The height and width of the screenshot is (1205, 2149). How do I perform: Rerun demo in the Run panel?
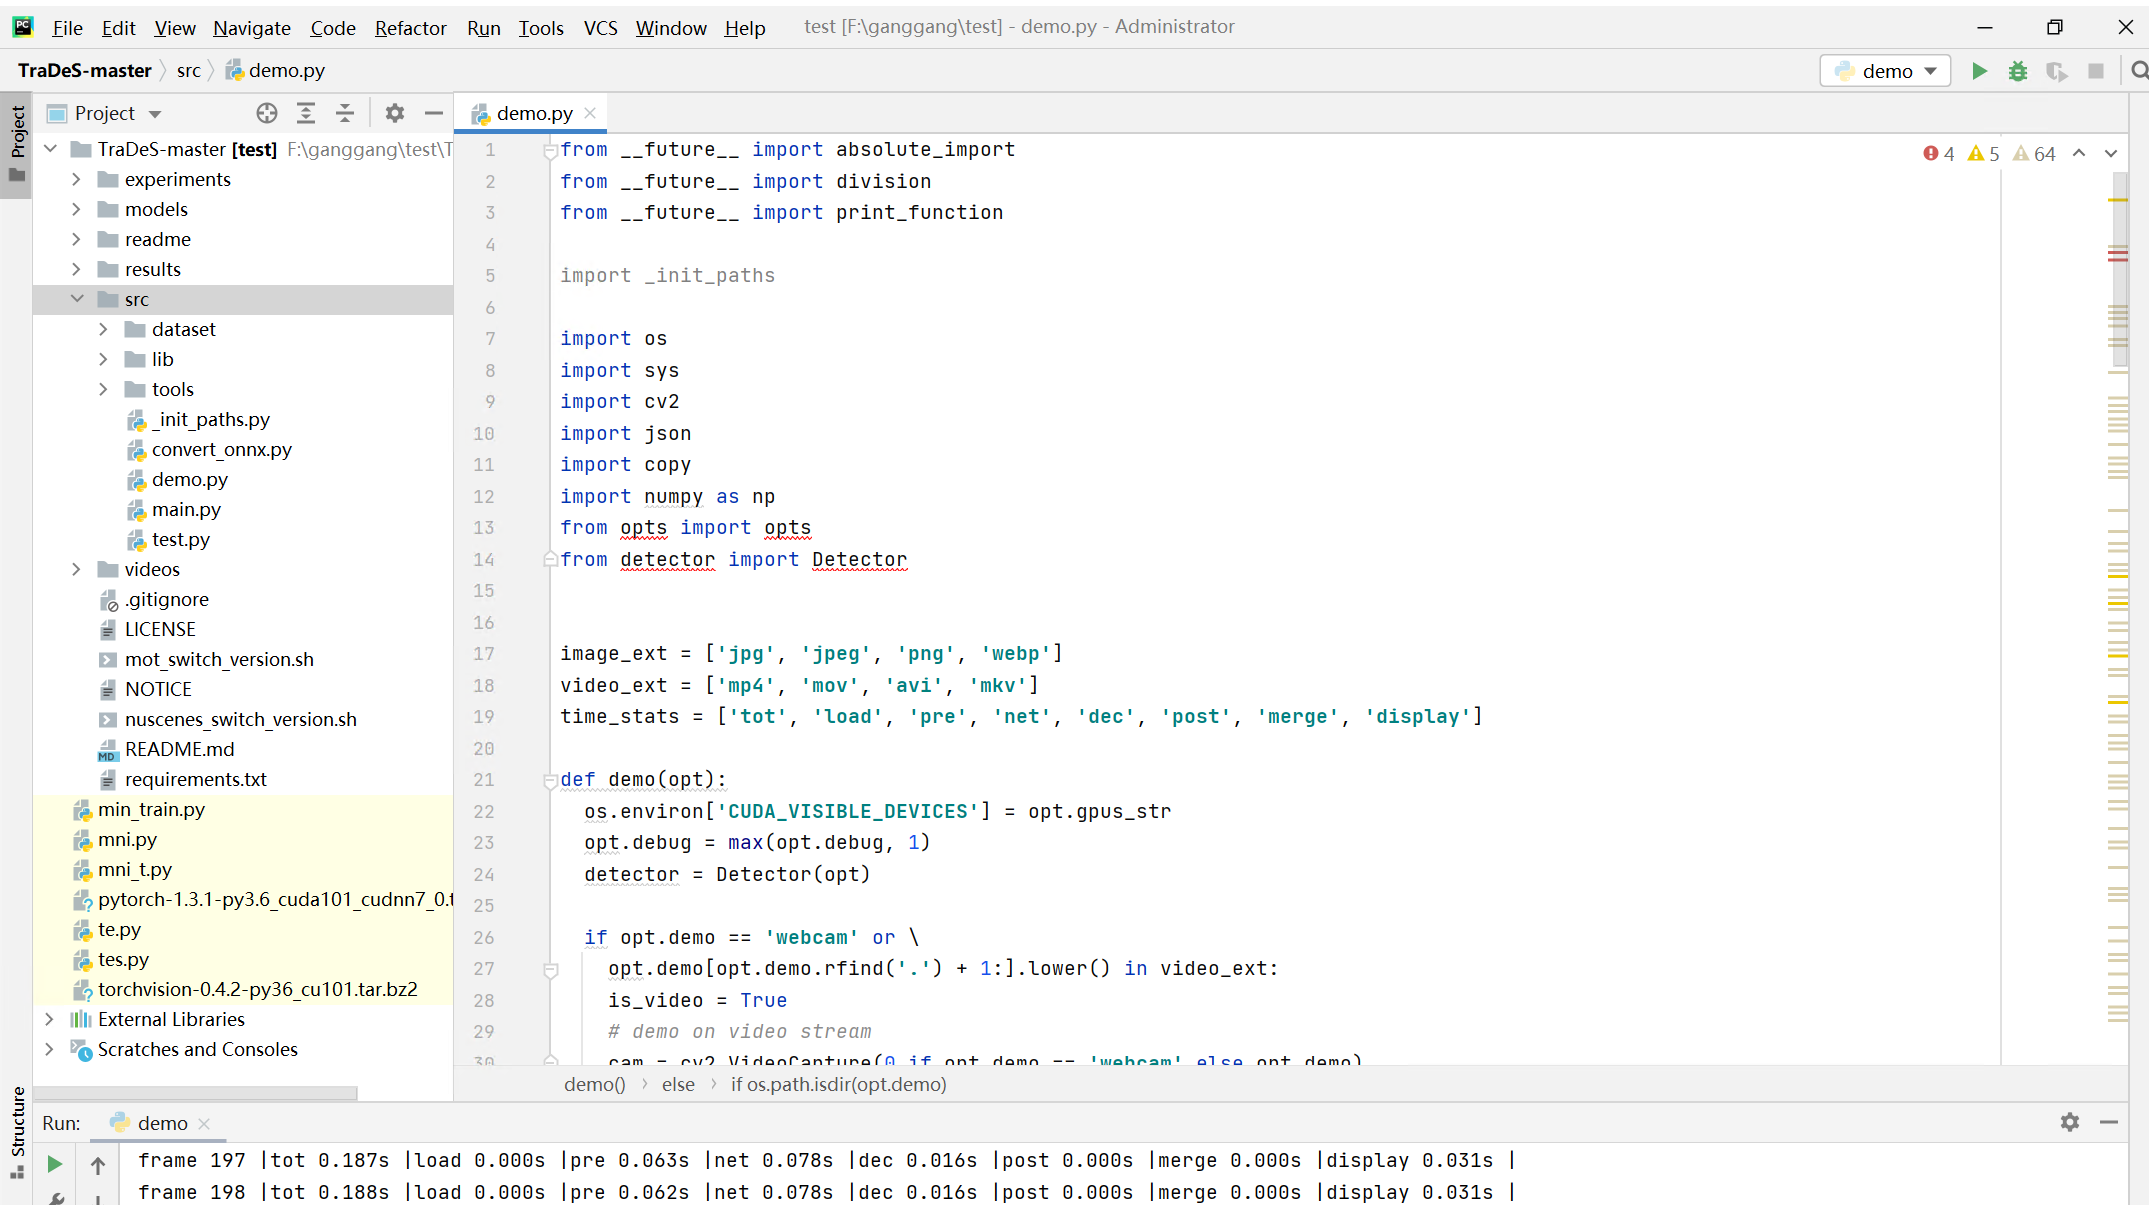click(x=55, y=1164)
